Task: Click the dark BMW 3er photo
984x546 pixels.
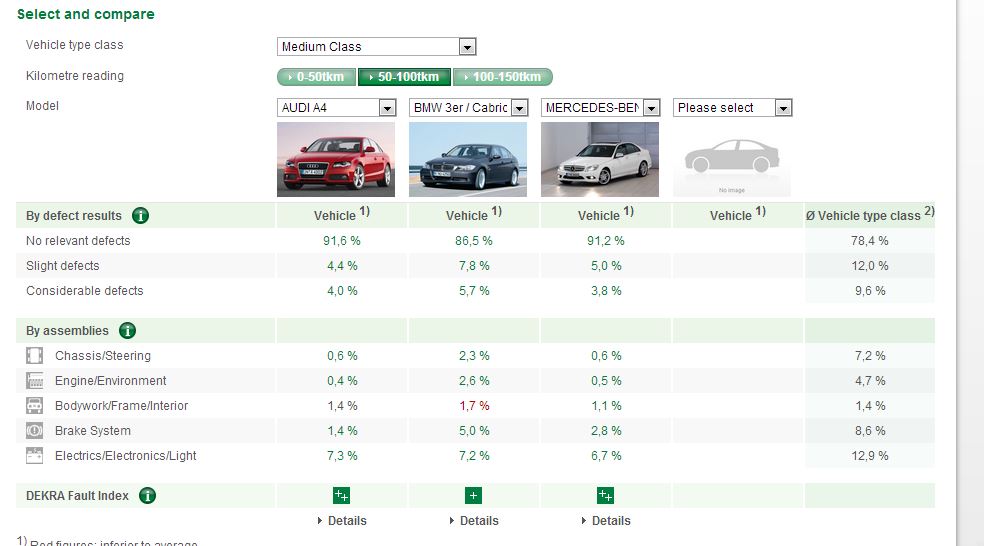Action: [x=468, y=159]
